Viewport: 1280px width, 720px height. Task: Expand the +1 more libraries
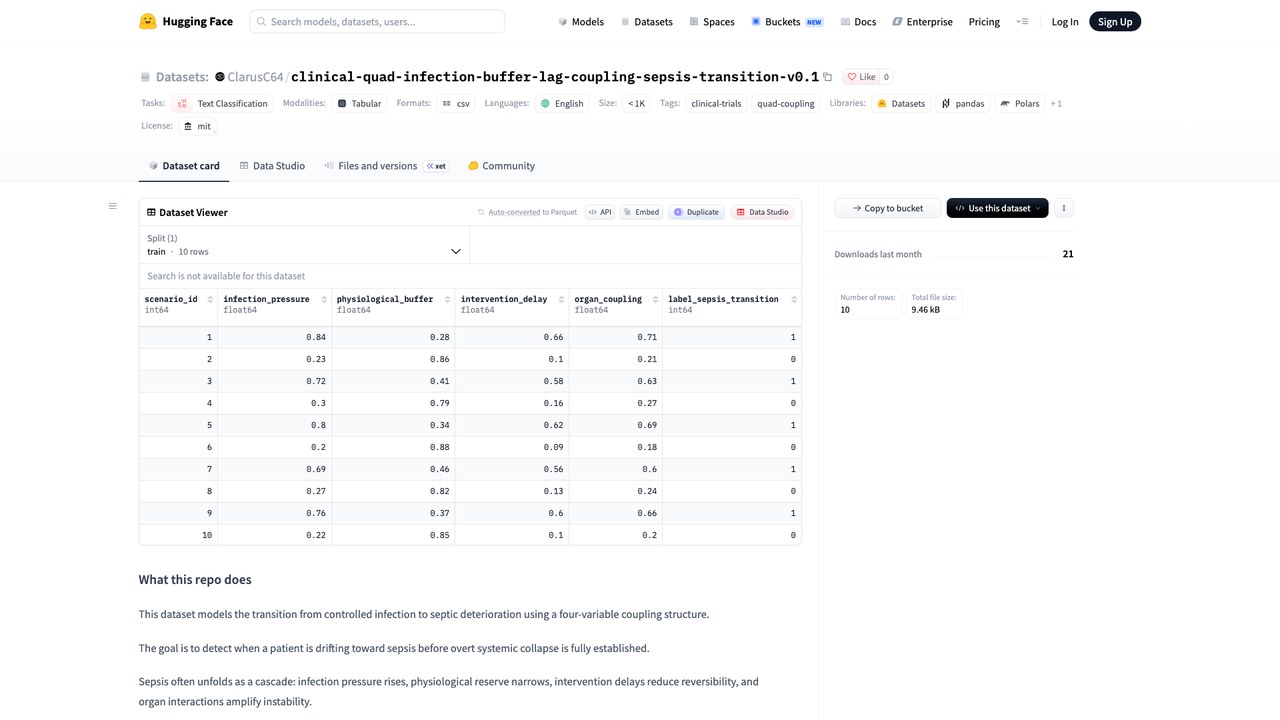pos(1056,104)
